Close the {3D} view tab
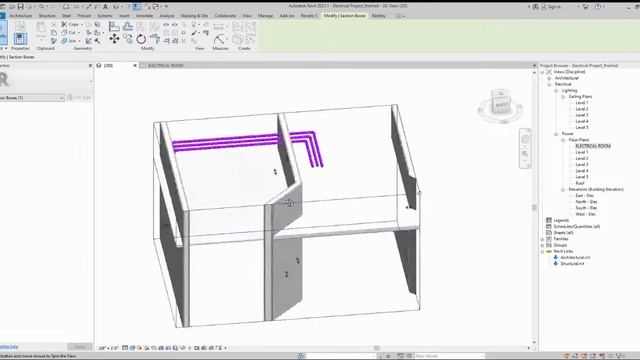 click(x=135, y=65)
